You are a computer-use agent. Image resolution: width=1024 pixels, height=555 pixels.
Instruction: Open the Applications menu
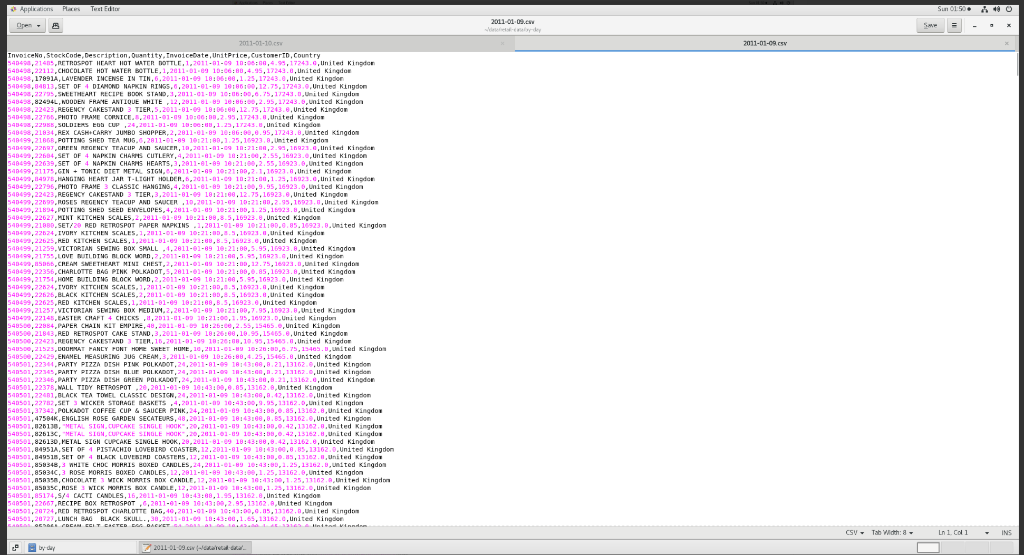pos(36,9)
